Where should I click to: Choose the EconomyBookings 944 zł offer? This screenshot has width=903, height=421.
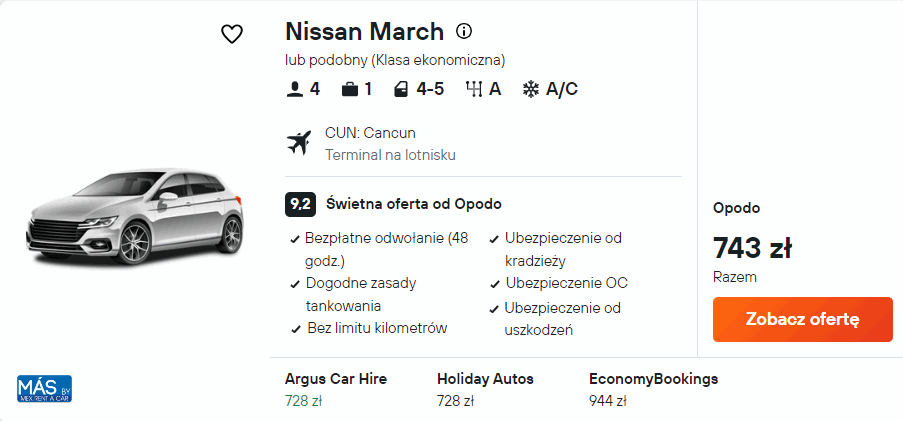pos(653,389)
